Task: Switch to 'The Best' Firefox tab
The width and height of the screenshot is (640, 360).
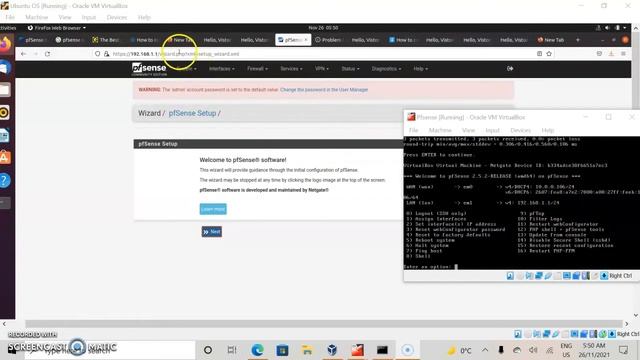Action: point(106,40)
